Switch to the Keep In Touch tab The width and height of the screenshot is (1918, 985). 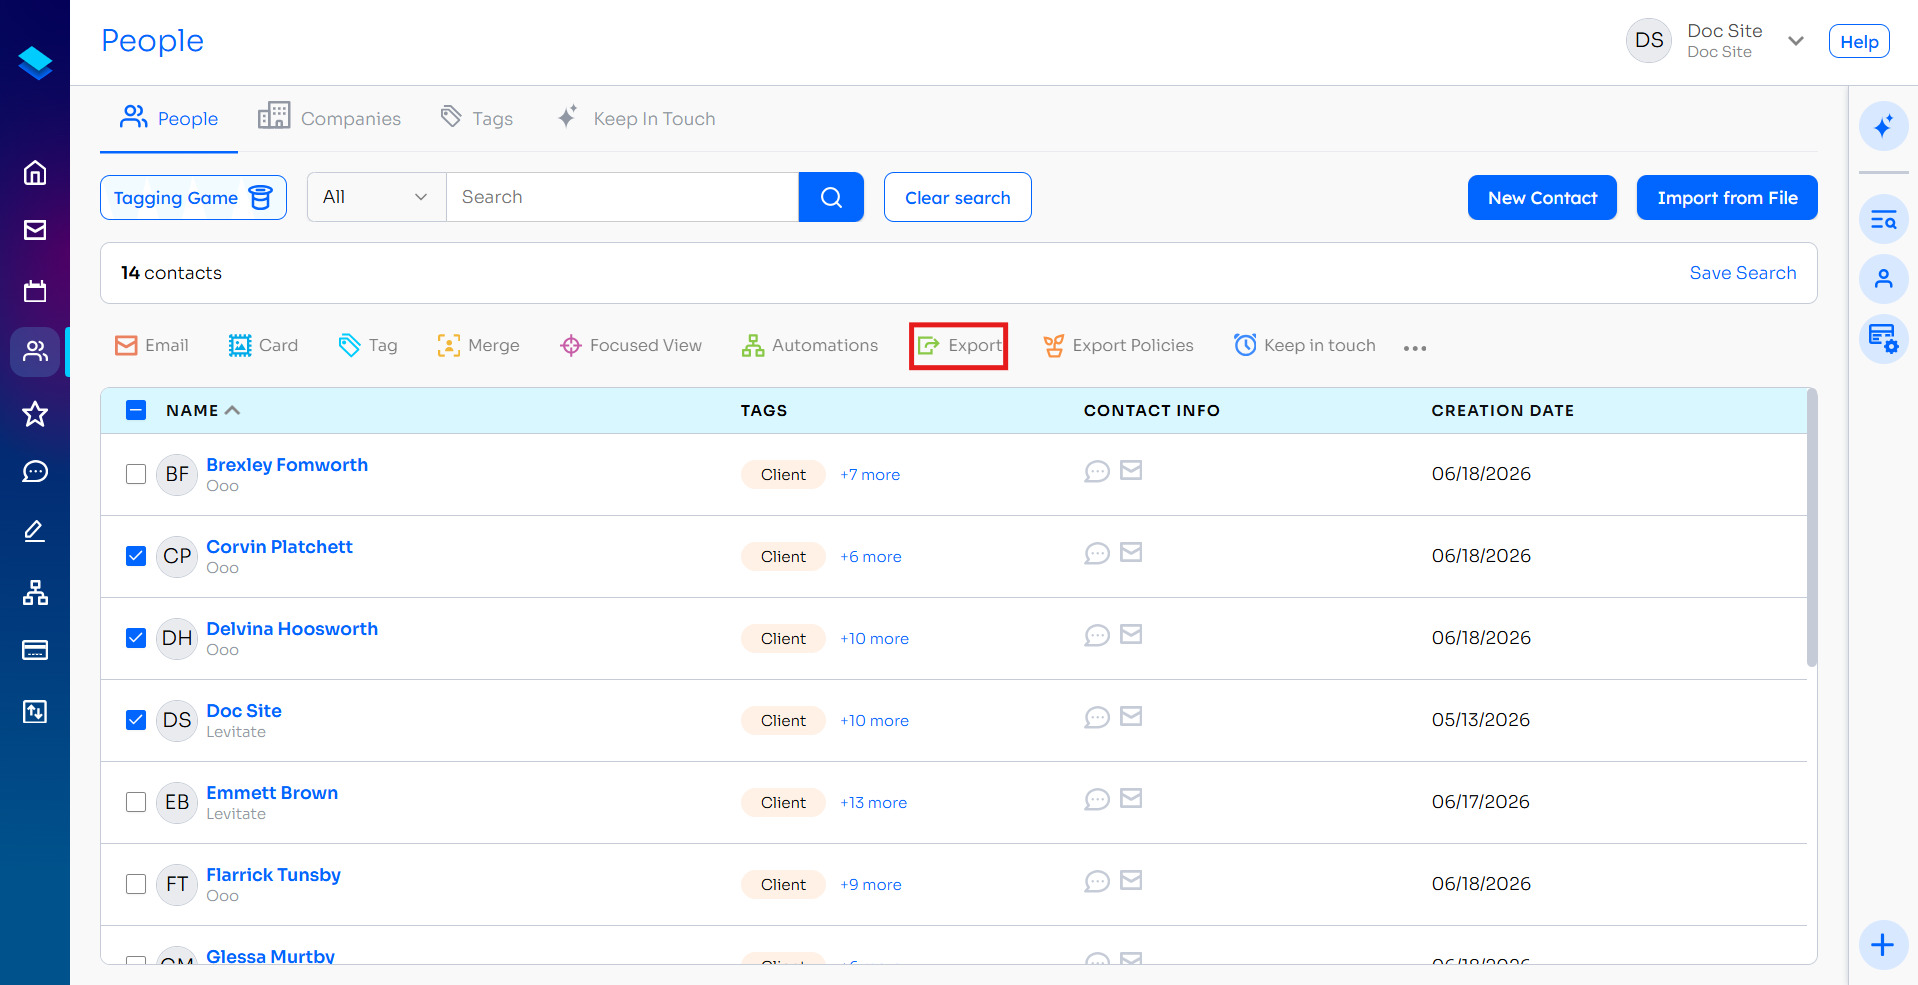(x=636, y=118)
